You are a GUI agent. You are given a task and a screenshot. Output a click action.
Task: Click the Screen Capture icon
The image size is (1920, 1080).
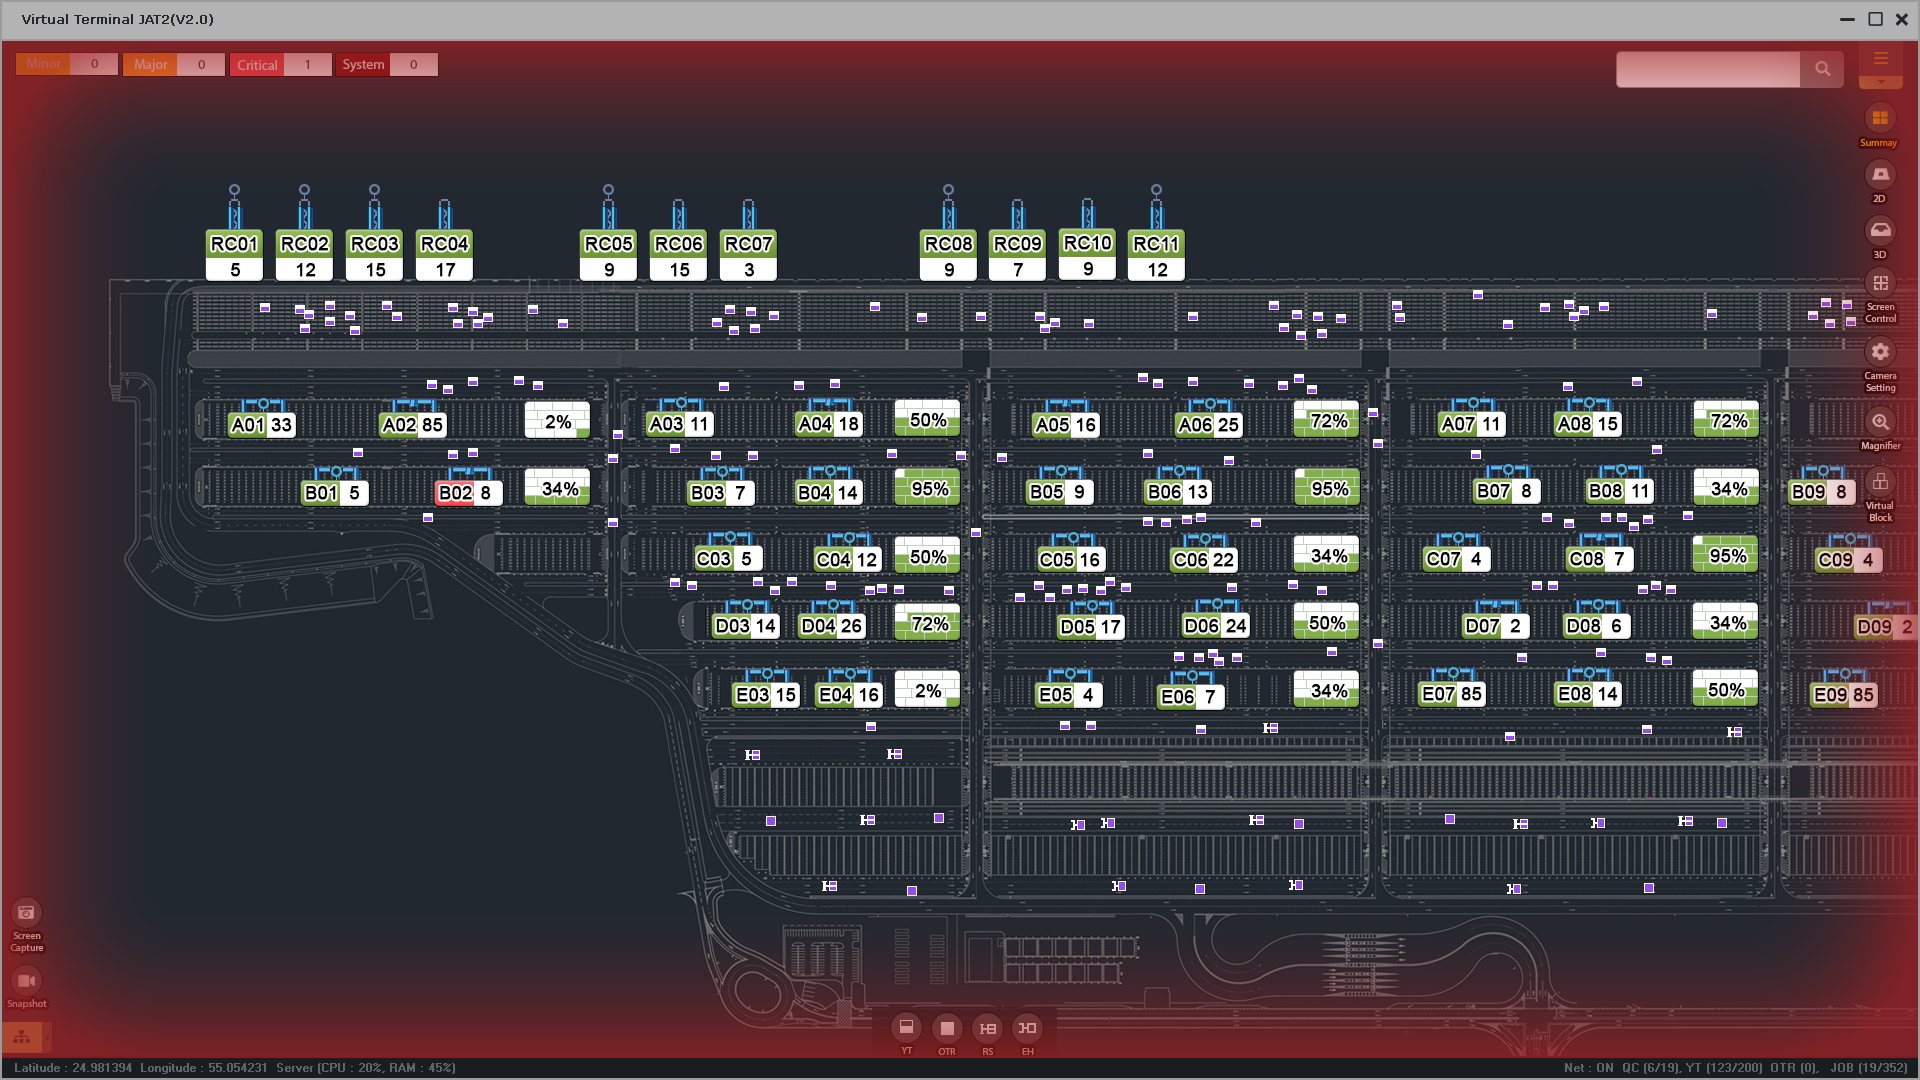pyautogui.click(x=26, y=913)
